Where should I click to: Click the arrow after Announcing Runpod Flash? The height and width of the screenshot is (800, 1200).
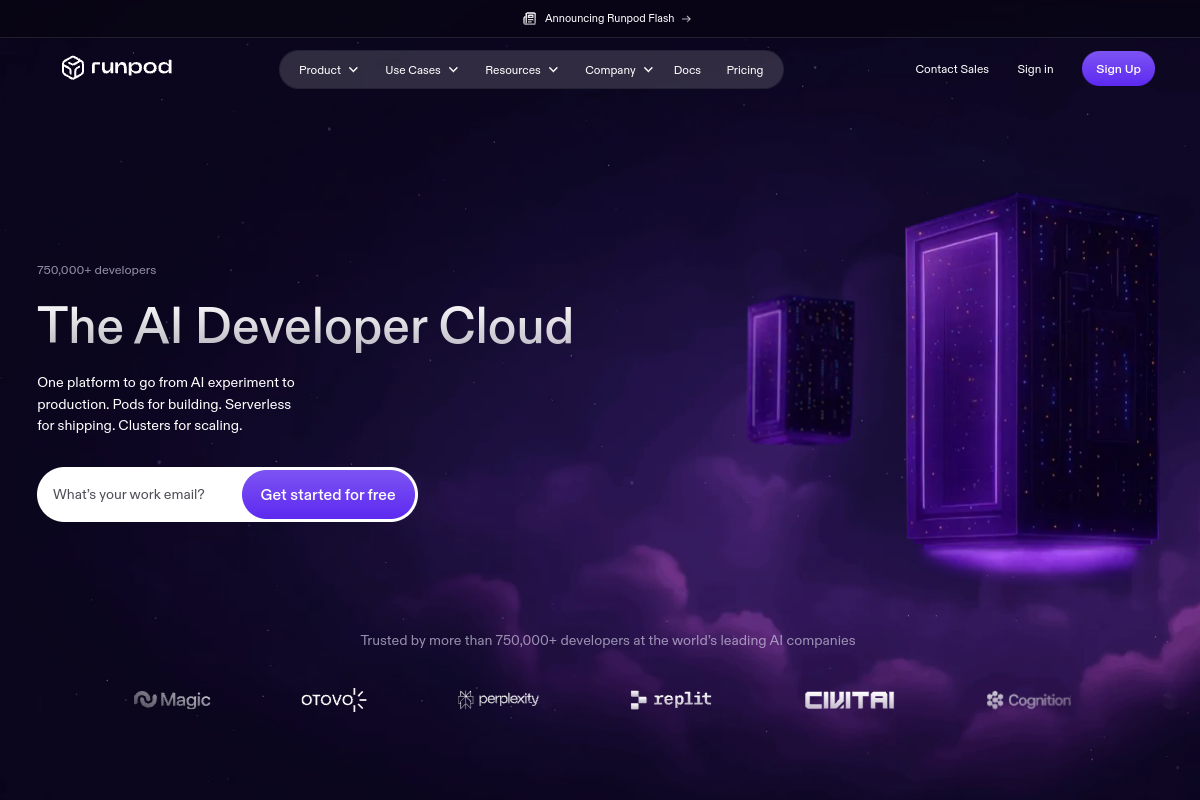[686, 18]
